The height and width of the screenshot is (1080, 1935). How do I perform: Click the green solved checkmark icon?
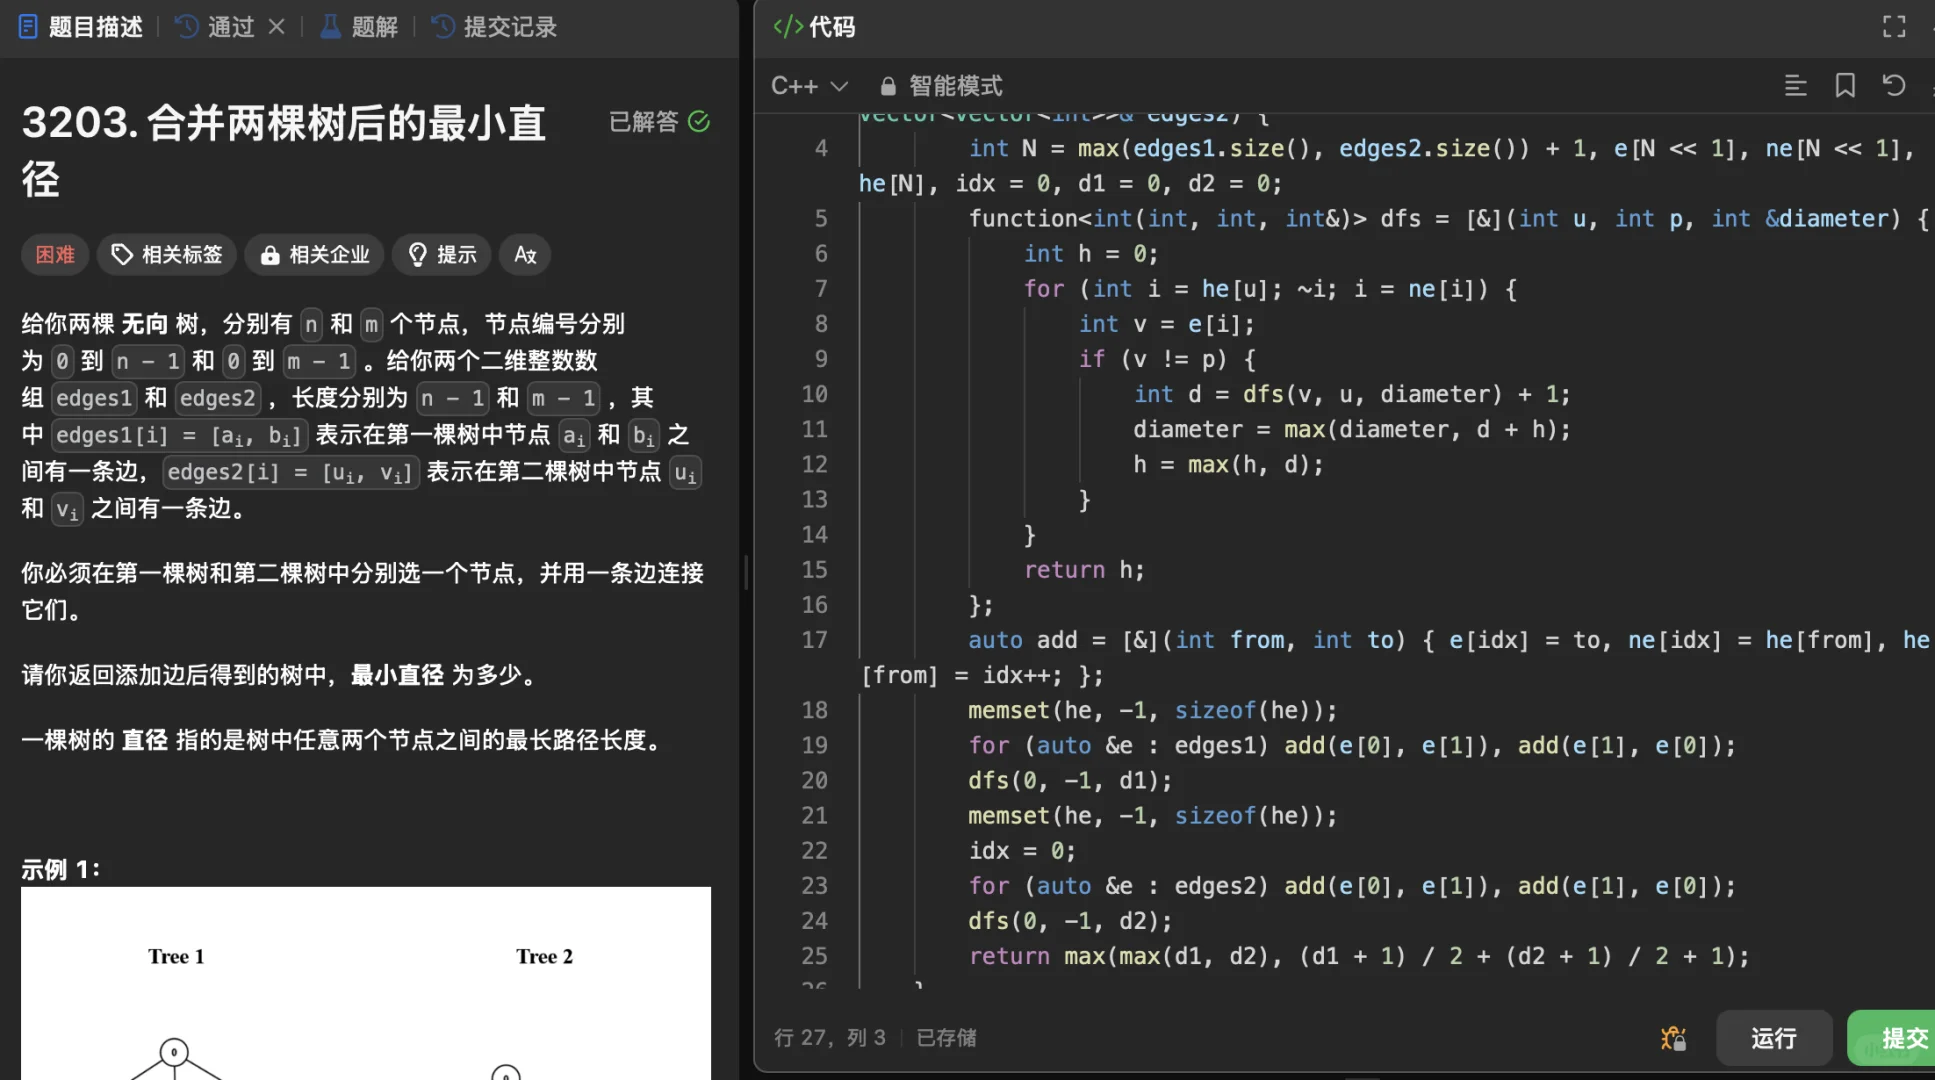click(699, 122)
